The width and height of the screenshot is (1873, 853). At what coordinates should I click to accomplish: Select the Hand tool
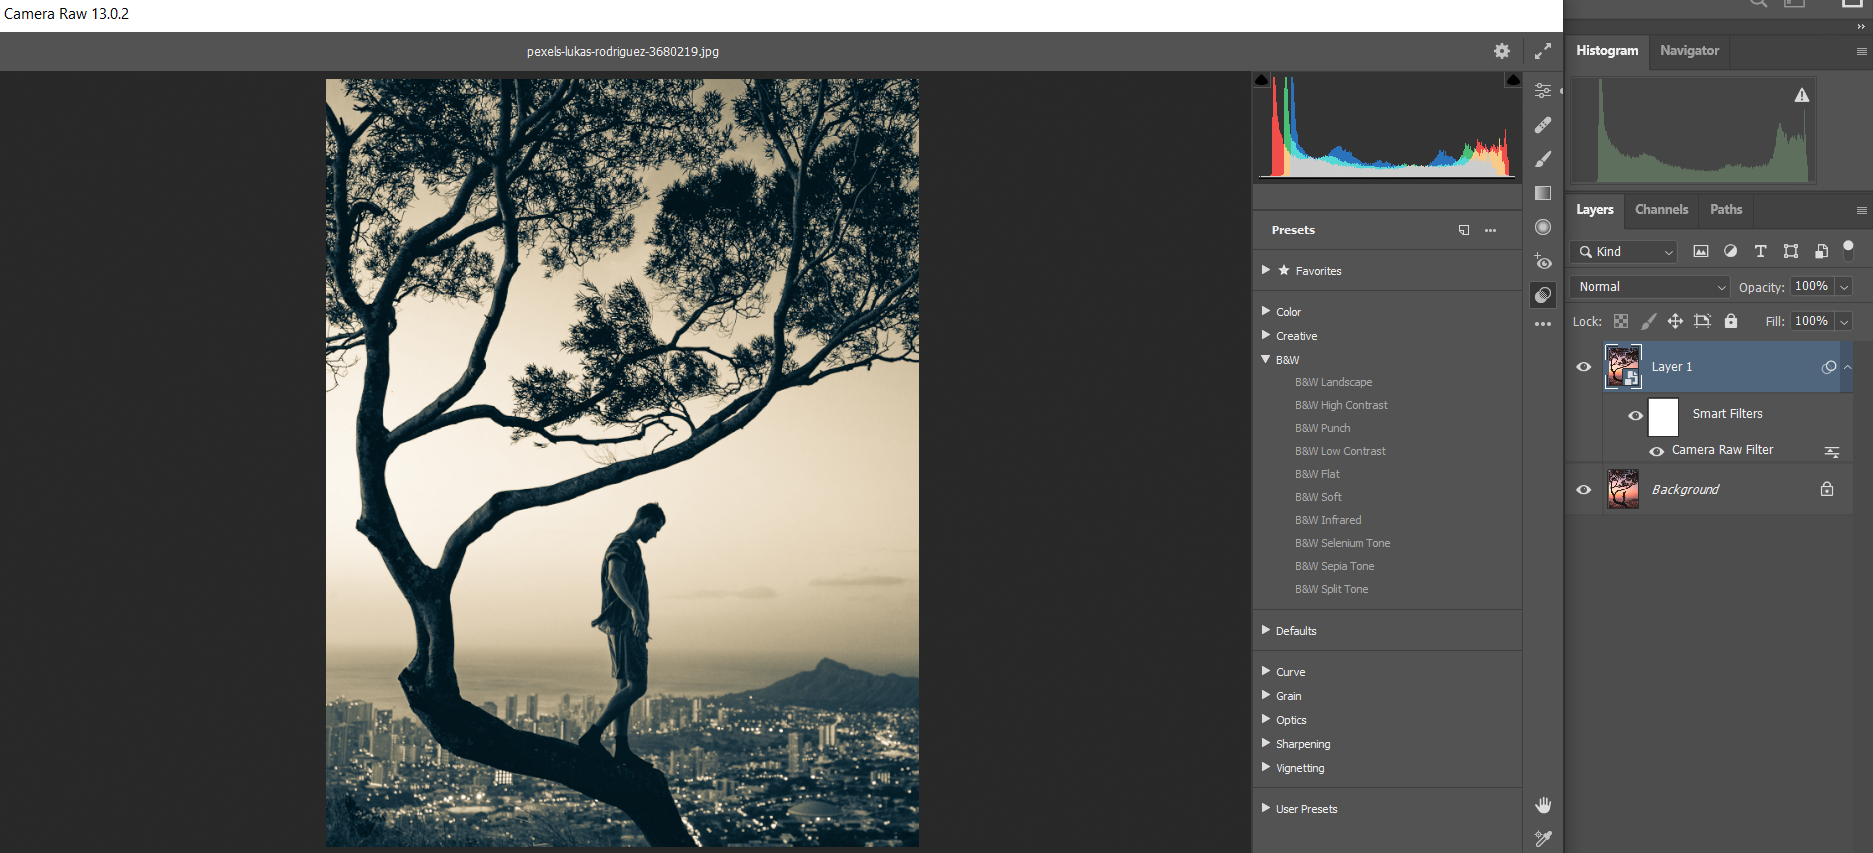pos(1543,805)
